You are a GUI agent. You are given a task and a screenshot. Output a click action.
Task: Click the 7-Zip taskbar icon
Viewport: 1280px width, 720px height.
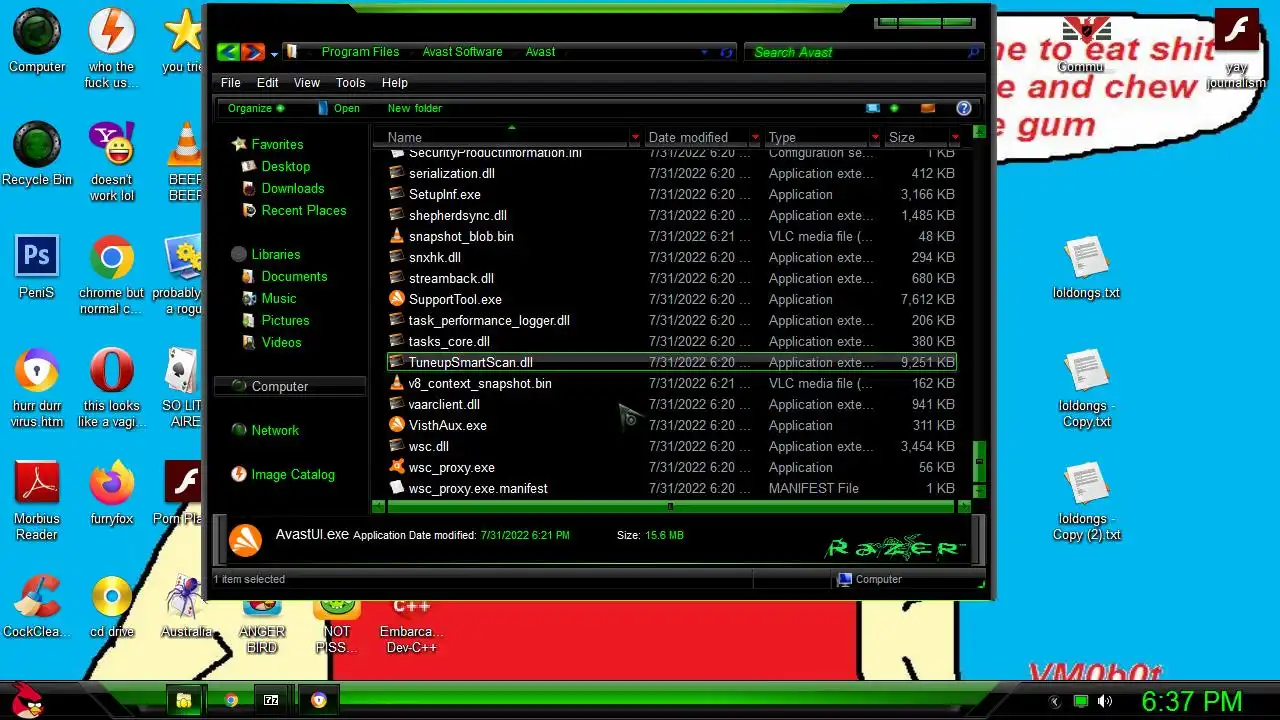271,700
